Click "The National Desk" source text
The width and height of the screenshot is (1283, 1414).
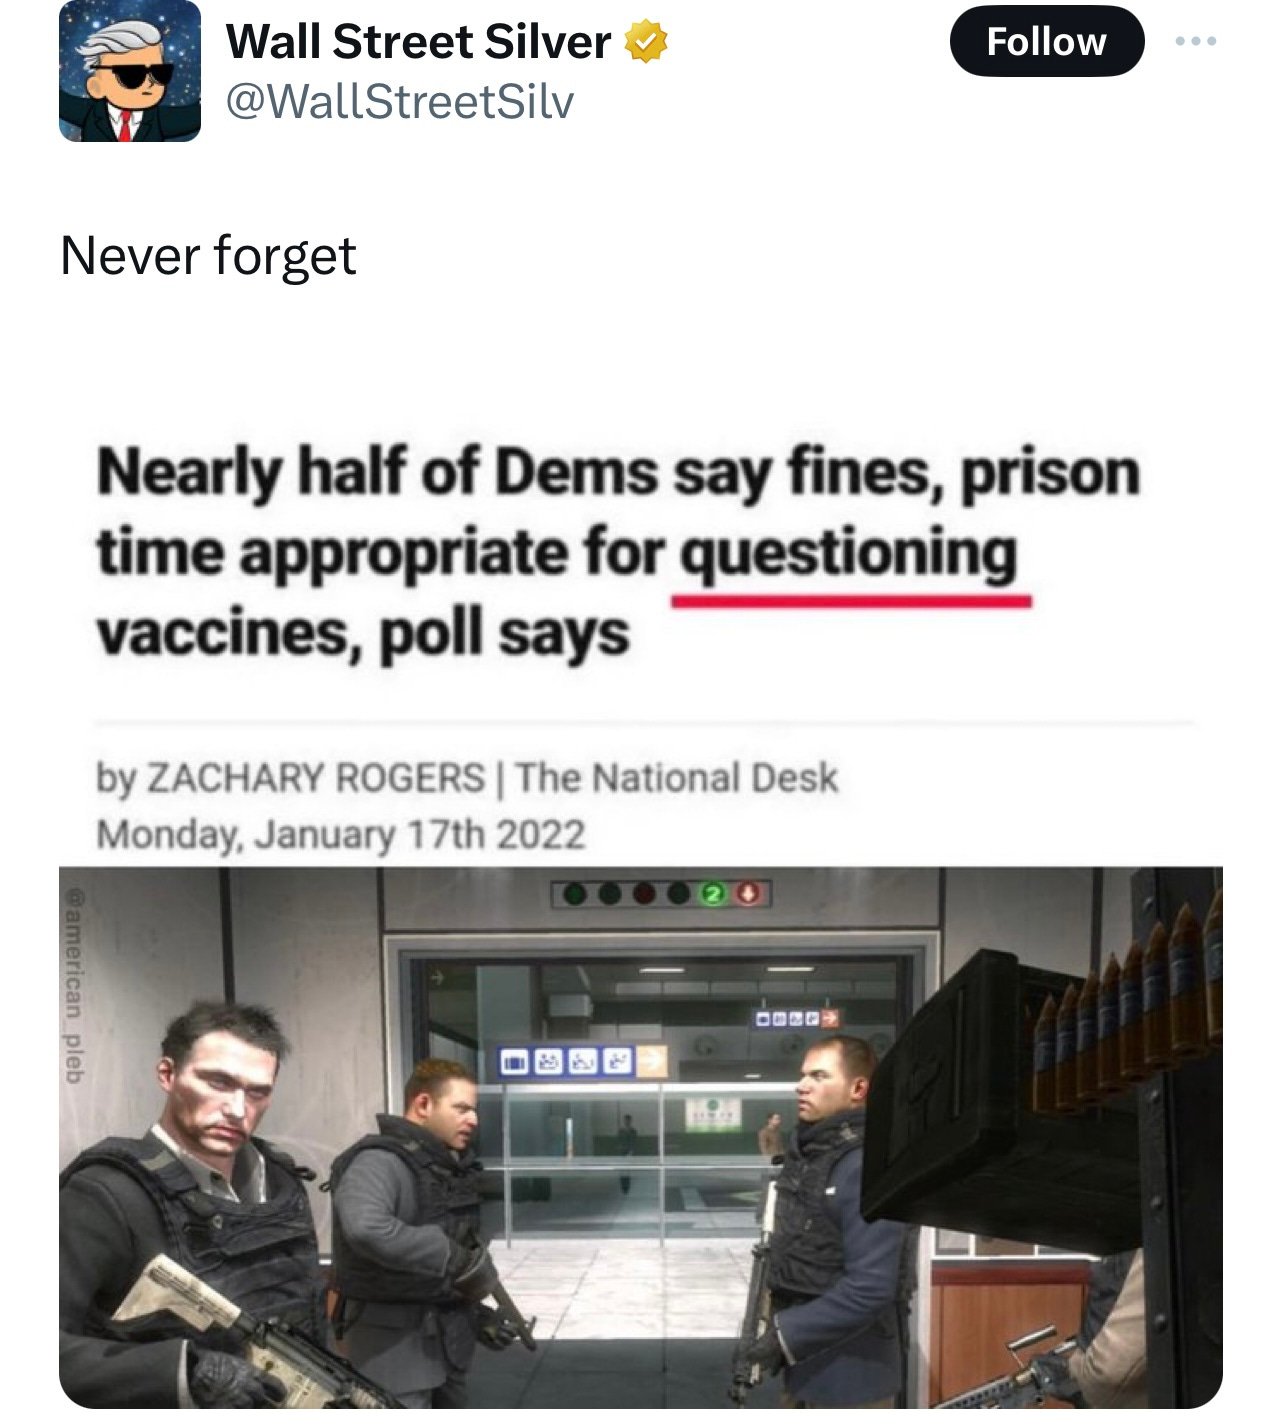pyautogui.click(x=677, y=777)
